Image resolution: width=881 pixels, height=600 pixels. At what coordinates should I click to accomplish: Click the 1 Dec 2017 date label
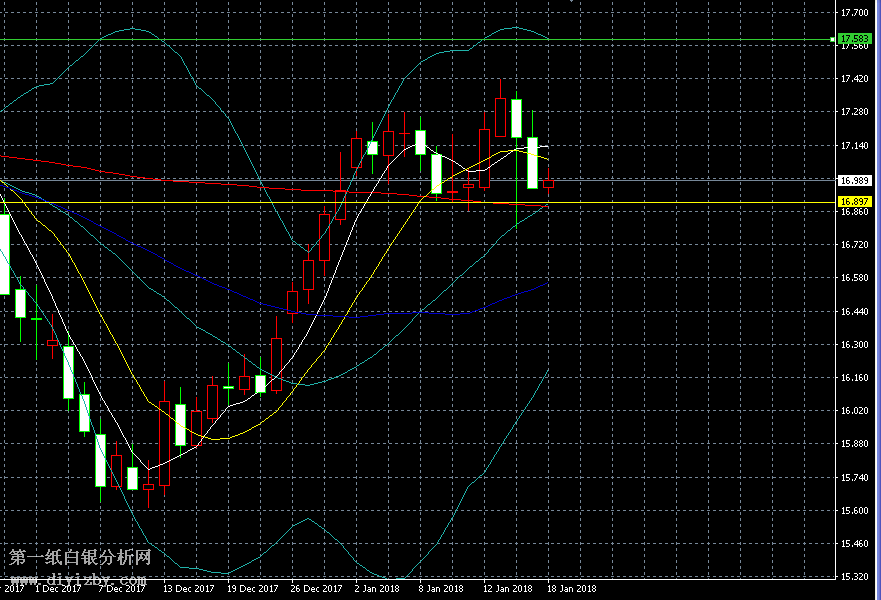[x=58, y=589]
